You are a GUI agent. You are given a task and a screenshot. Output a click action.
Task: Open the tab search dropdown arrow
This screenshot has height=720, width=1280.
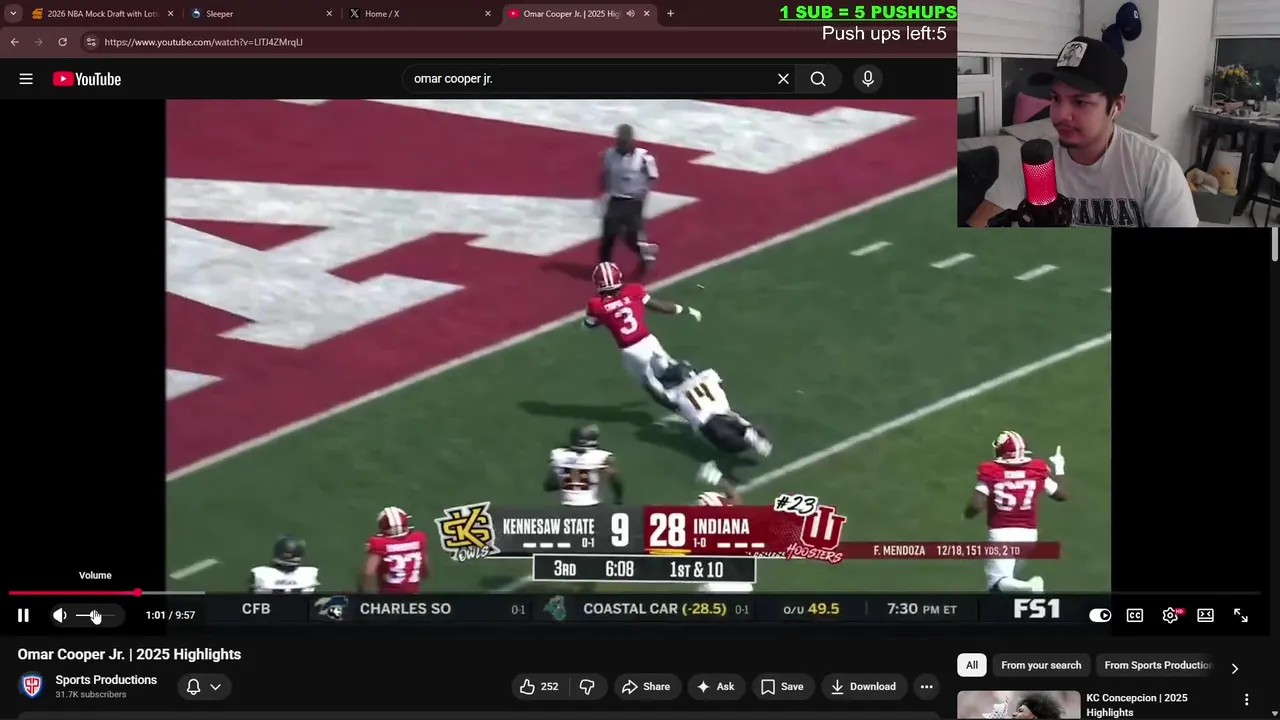pyautogui.click(x=13, y=14)
